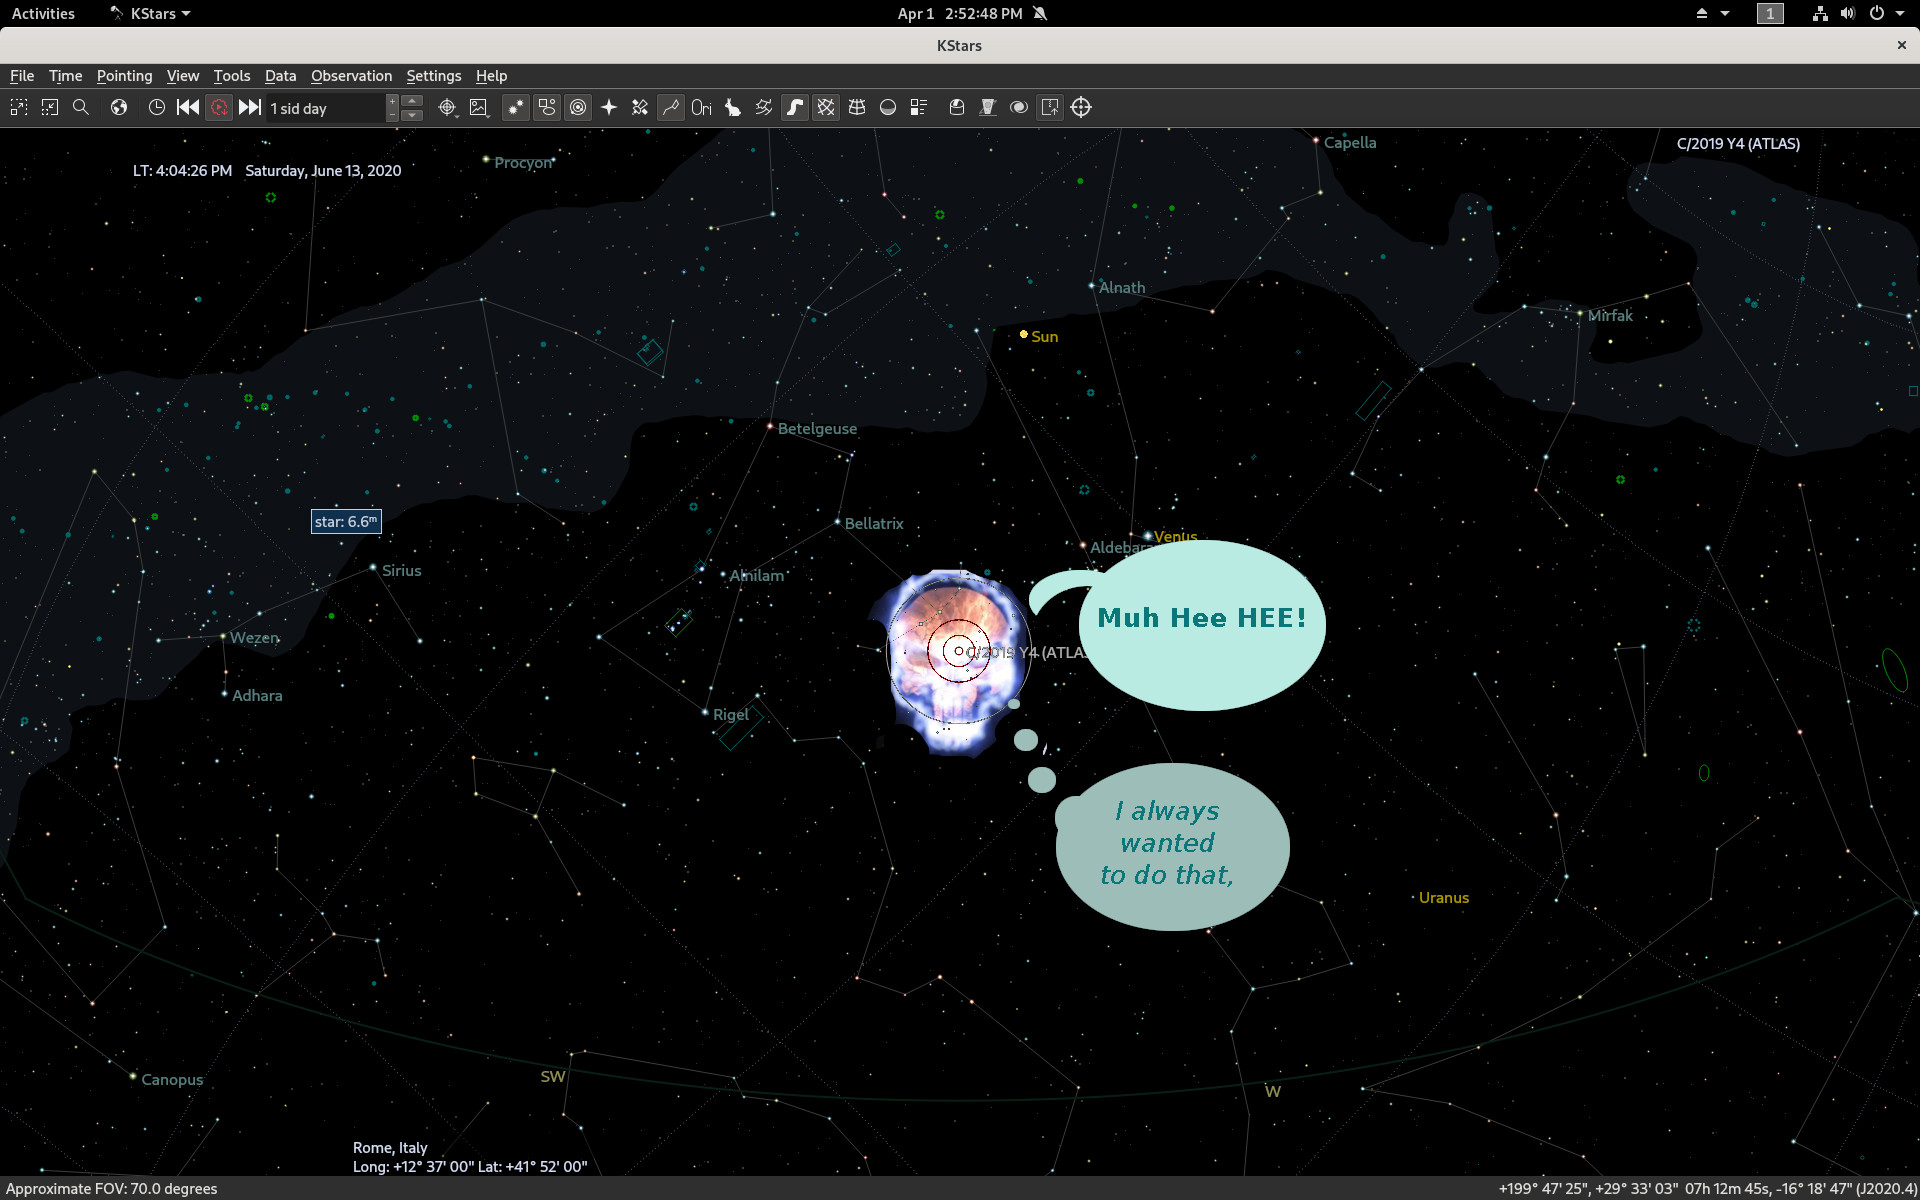Image resolution: width=1920 pixels, height=1200 pixels.
Task: Click the Sirius star label
Action: [x=401, y=570]
